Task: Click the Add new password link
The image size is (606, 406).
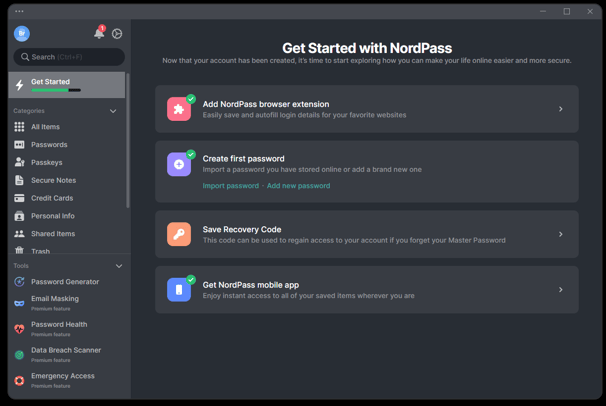Action: (x=298, y=186)
